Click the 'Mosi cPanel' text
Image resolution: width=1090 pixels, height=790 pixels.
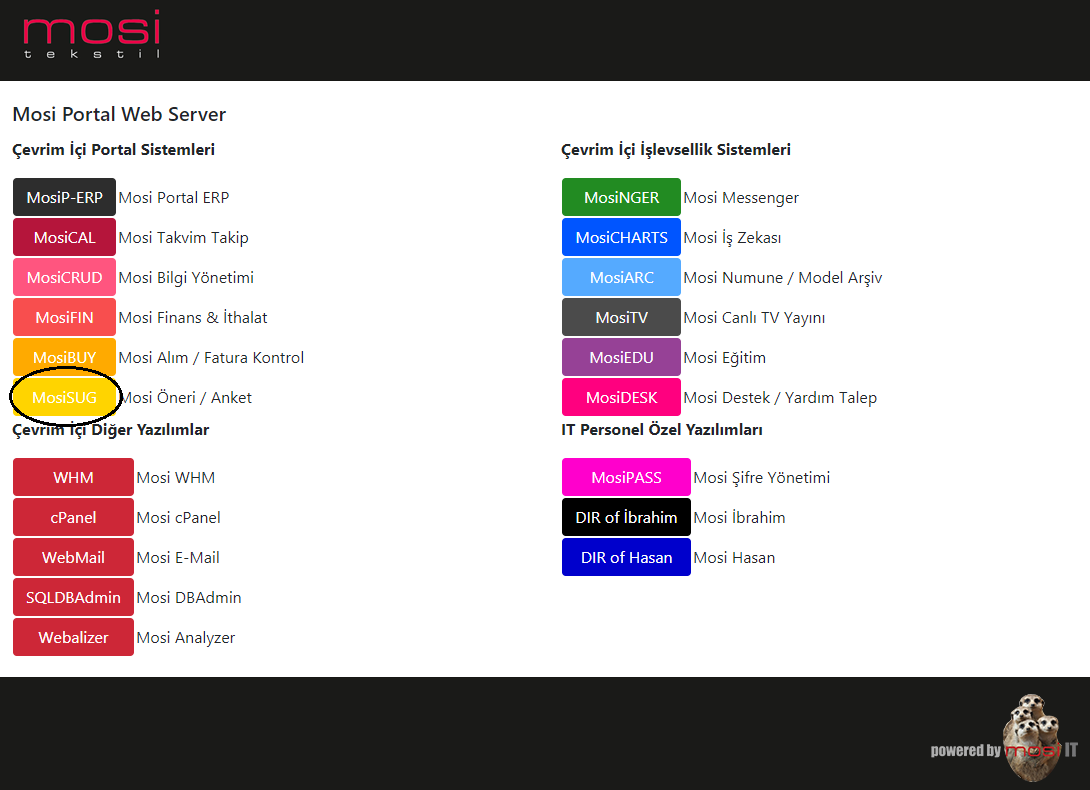tap(179, 517)
